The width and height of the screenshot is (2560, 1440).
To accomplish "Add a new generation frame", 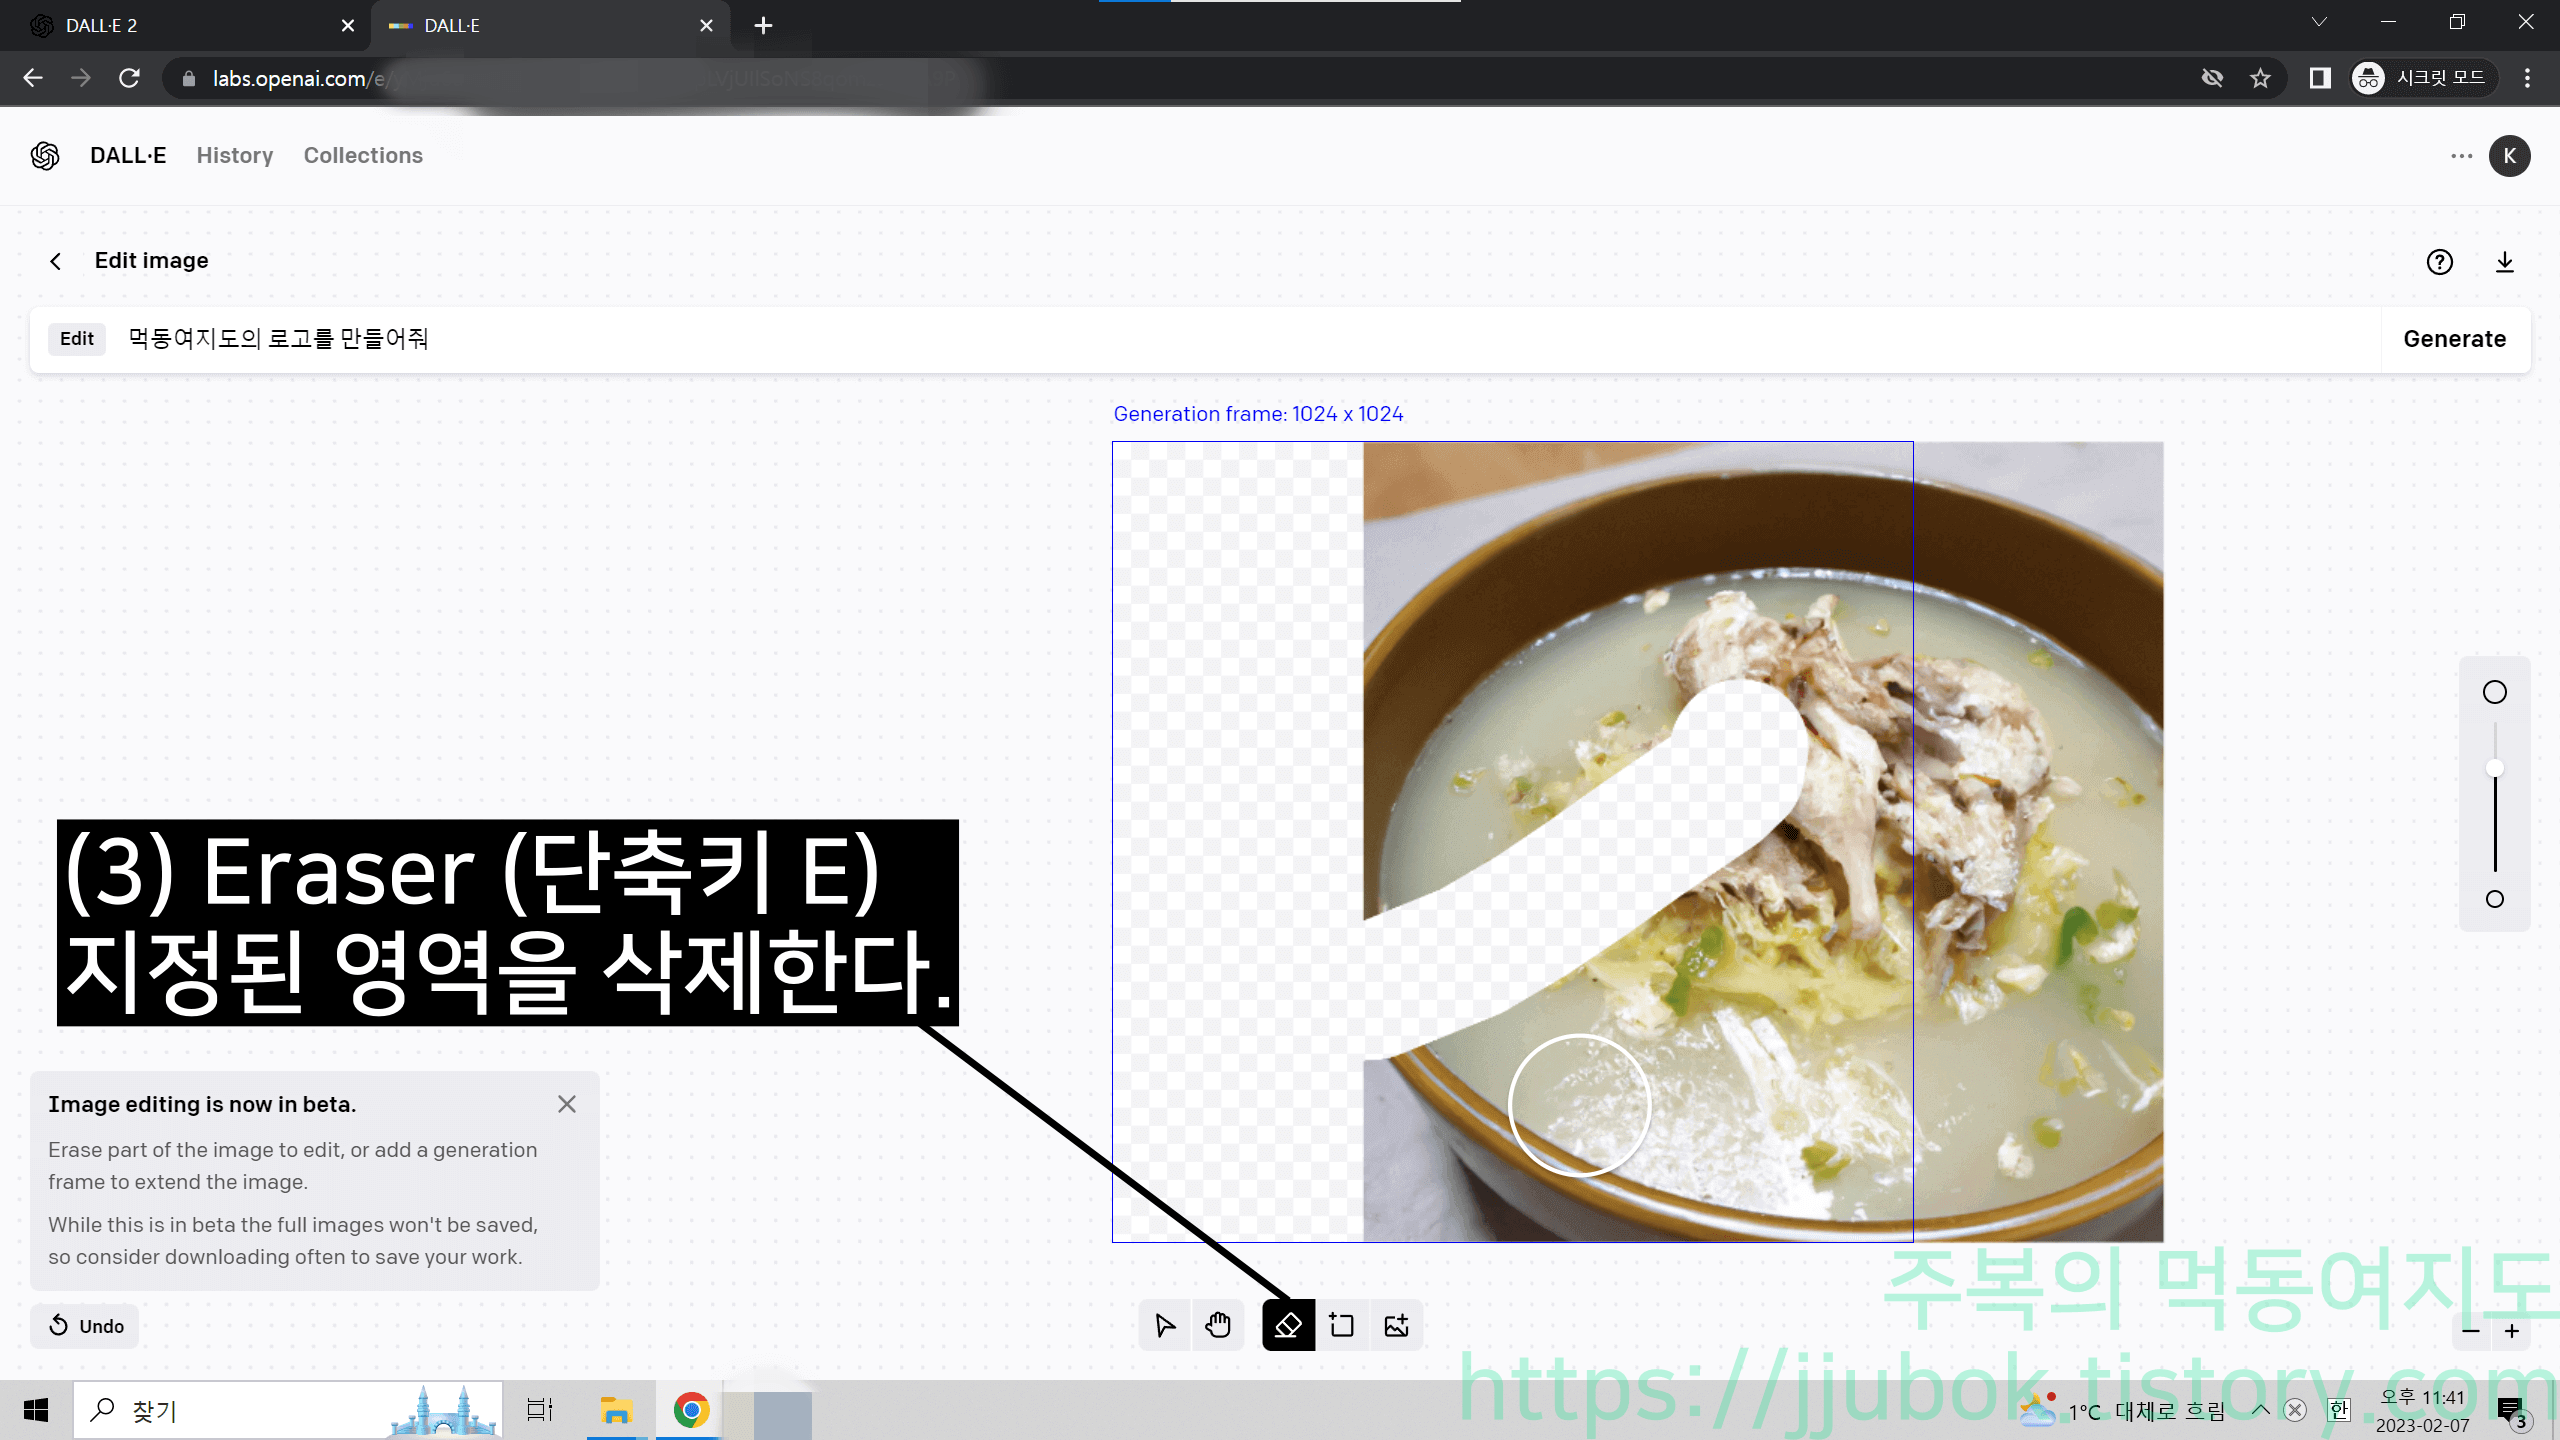I will tap(1342, 1325).
